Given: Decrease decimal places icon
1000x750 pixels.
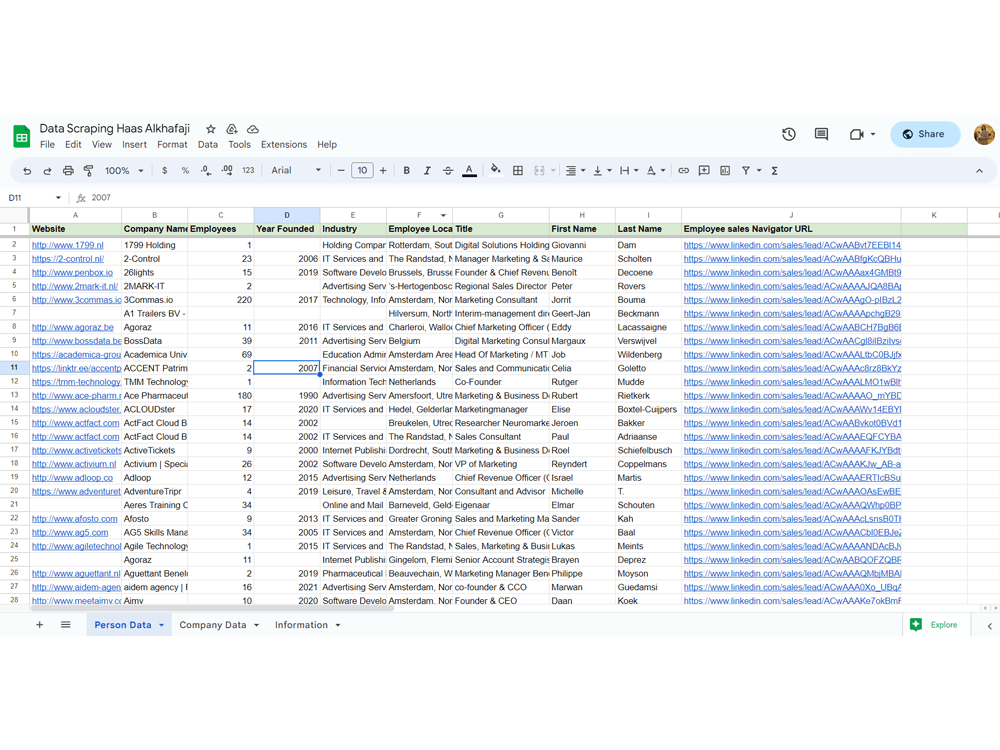Looking at the screenshot, I should click(x=205, y=171).
